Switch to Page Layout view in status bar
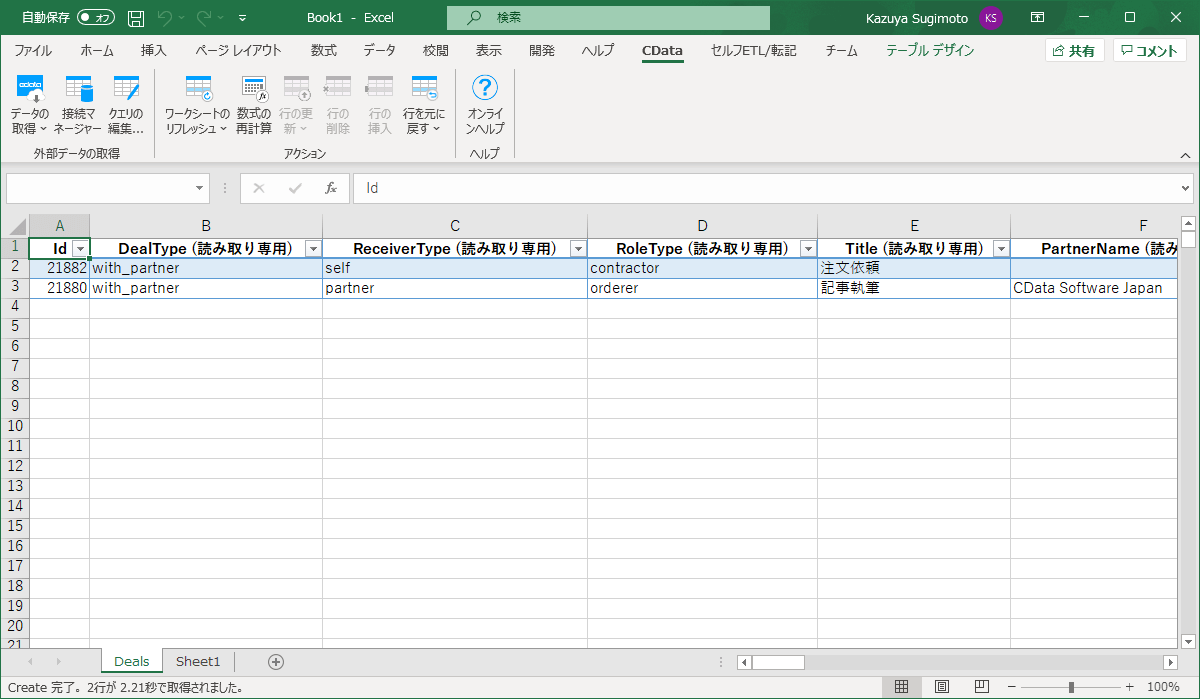1200x699 pixels. coord(941,687)
